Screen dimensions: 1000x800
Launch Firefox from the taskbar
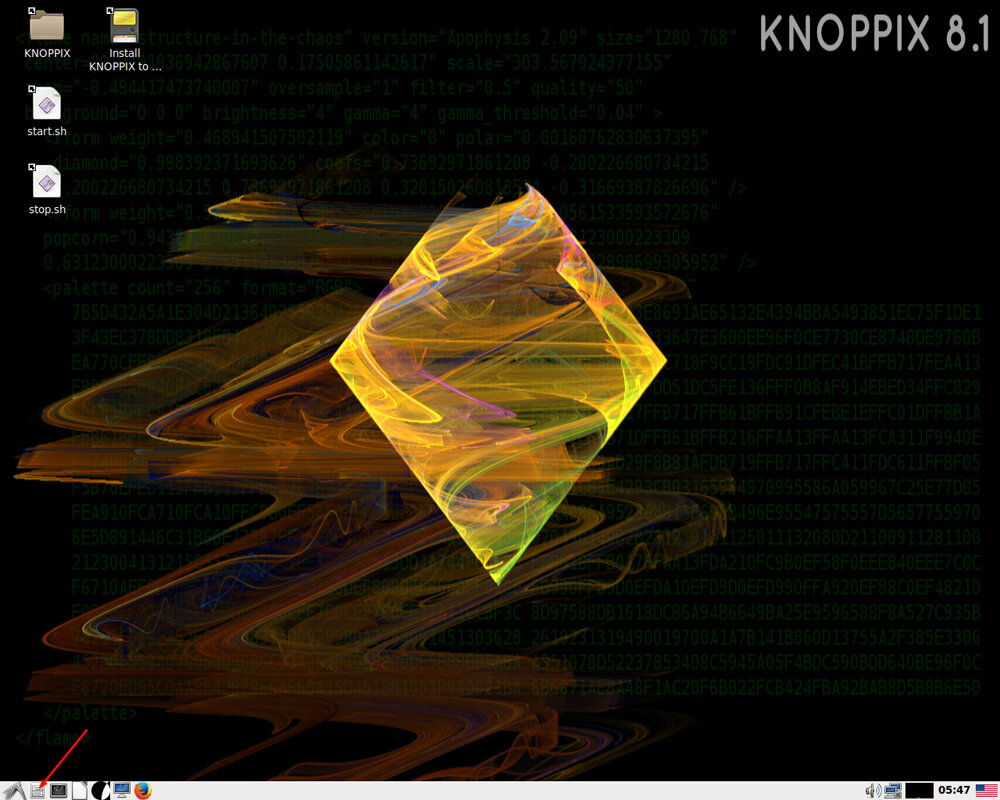(143, 791)
